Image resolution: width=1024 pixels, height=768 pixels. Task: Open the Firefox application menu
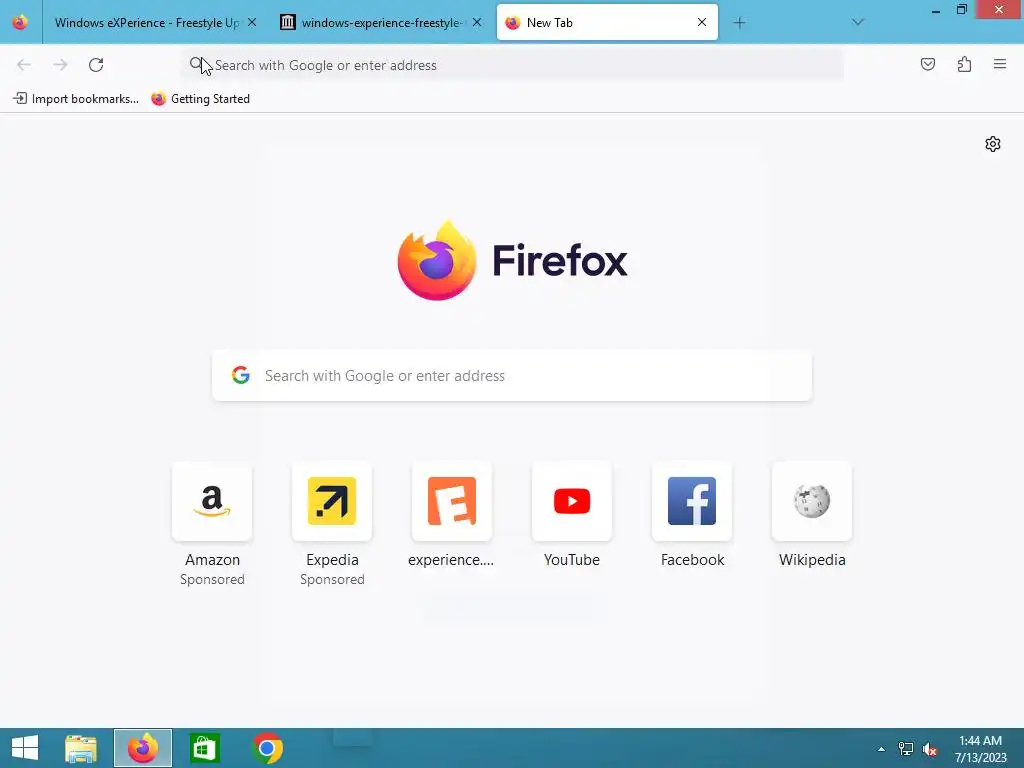point(1000,64)
